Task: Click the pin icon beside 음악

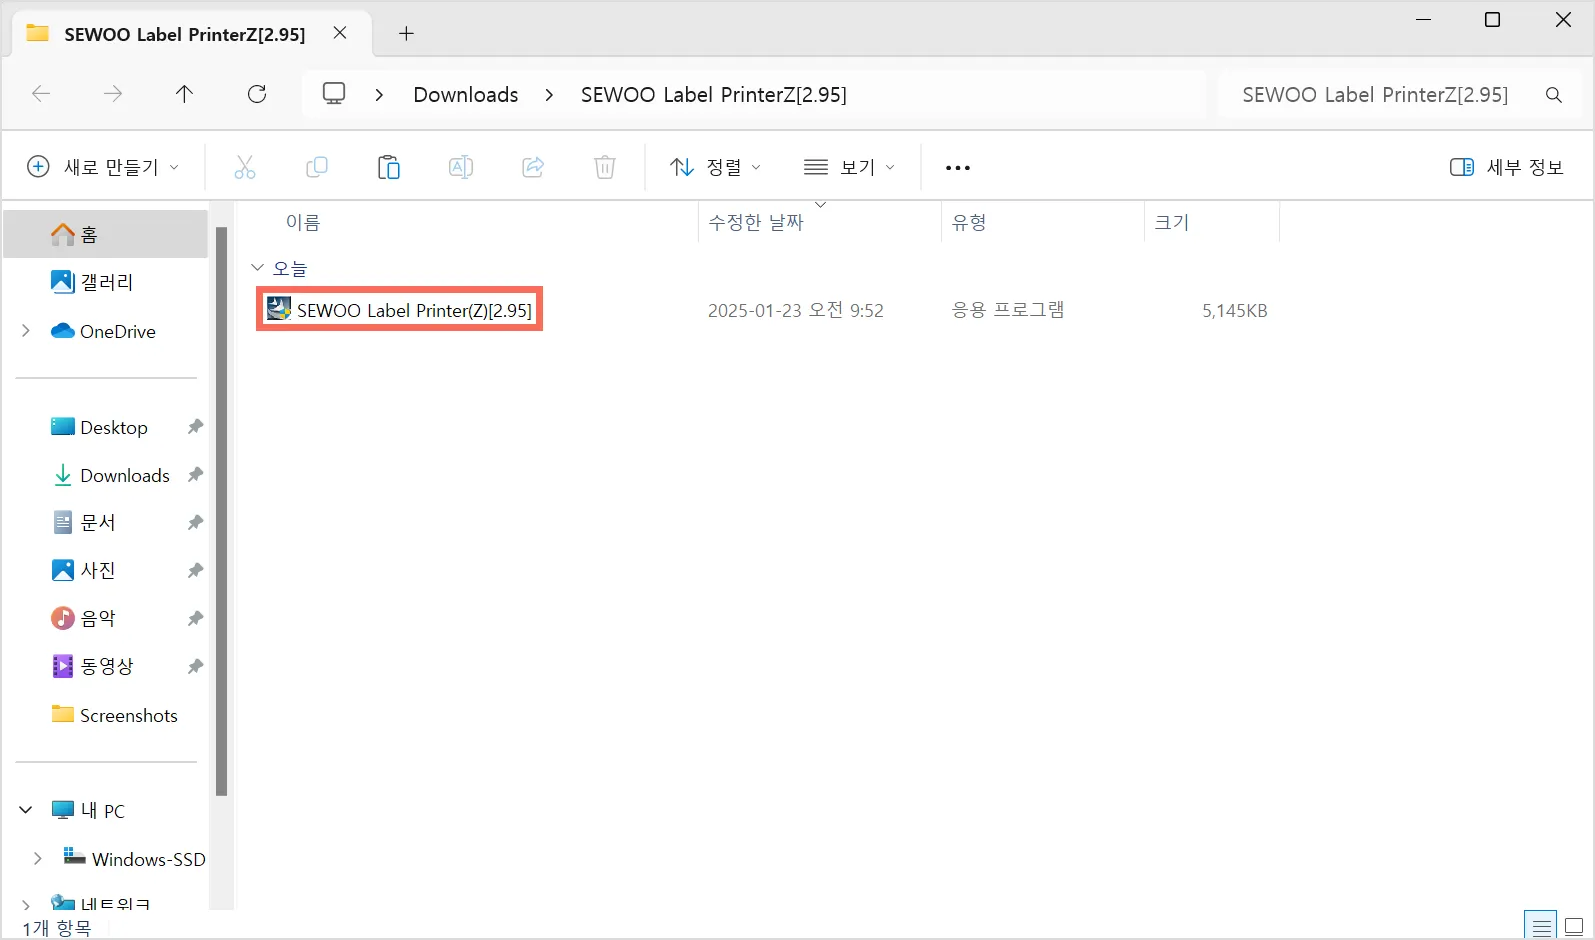Action: pos(195,618)
